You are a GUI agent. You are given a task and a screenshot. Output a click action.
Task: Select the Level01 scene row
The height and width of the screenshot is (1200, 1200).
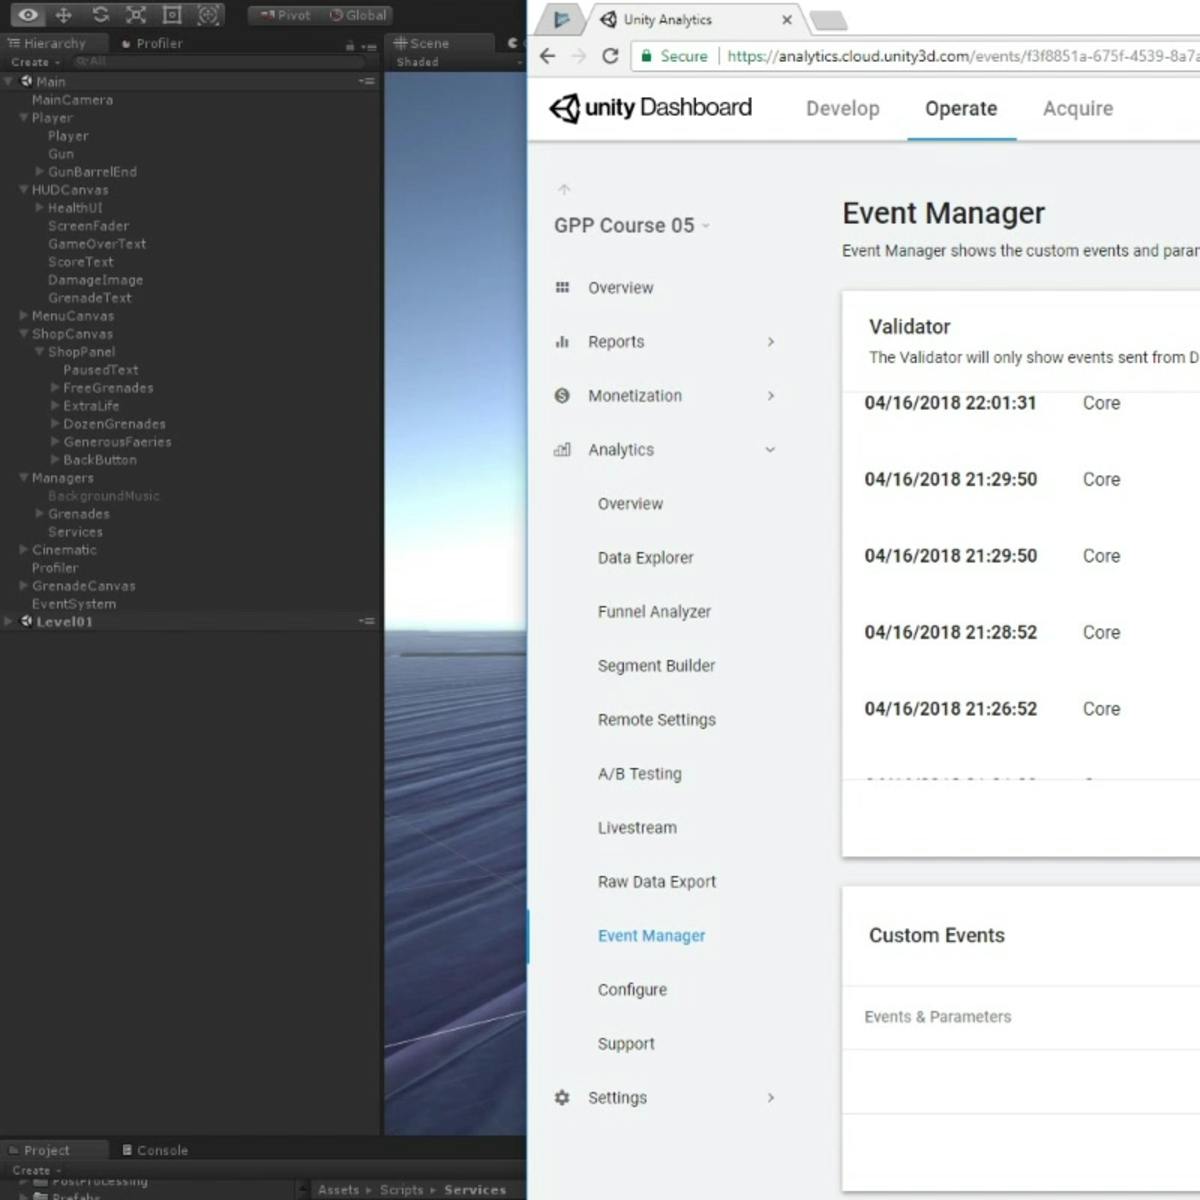(x=190, y=621)
